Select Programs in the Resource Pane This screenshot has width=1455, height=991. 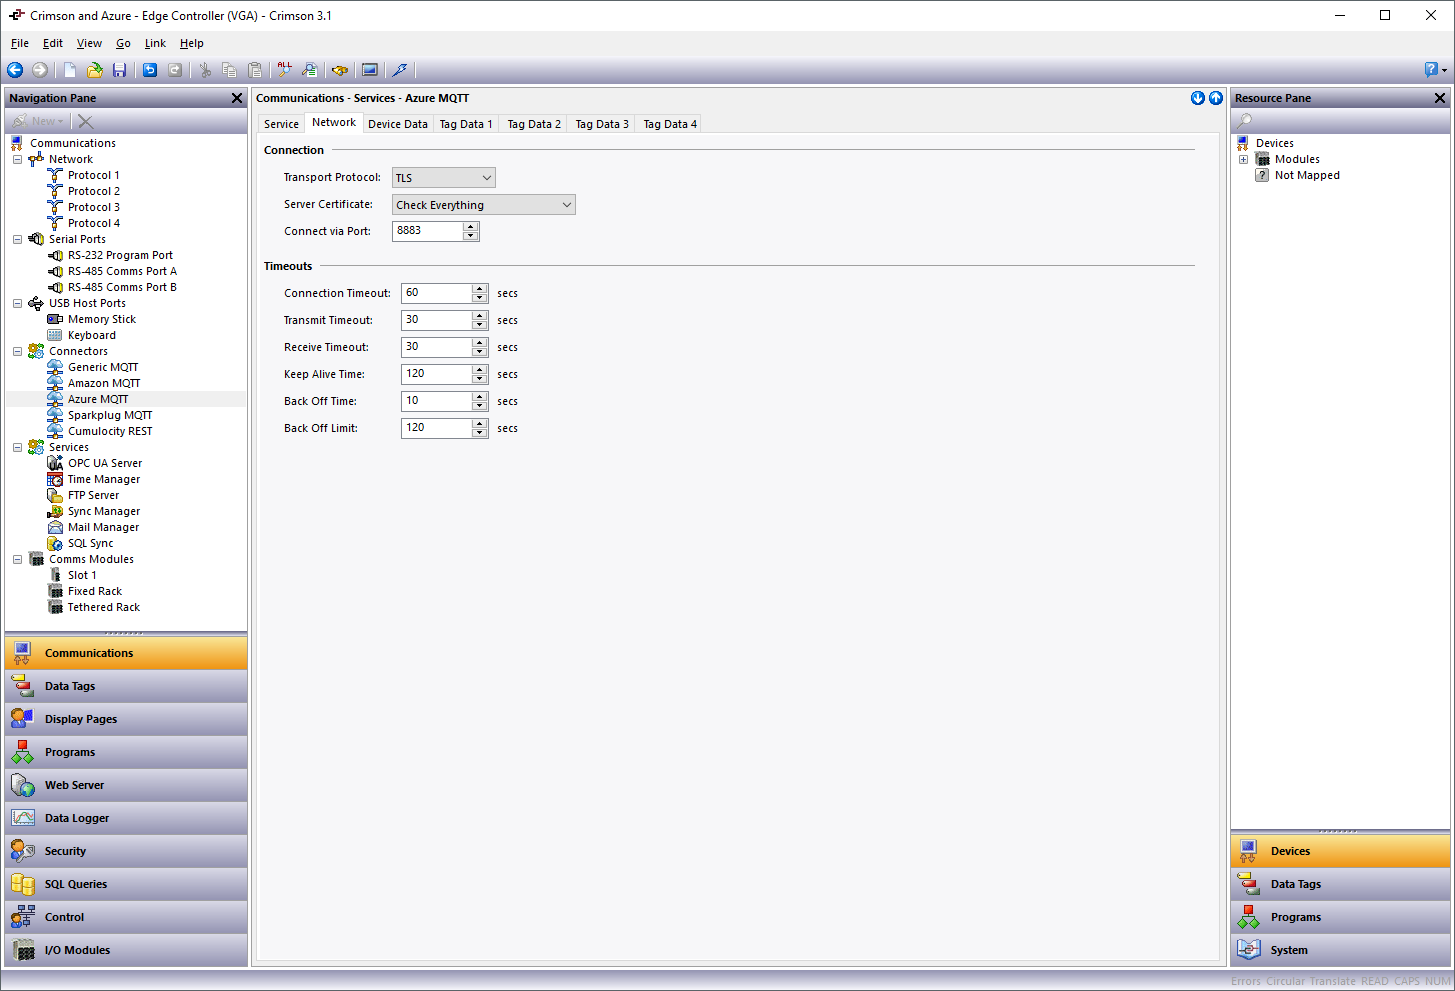1340,917
